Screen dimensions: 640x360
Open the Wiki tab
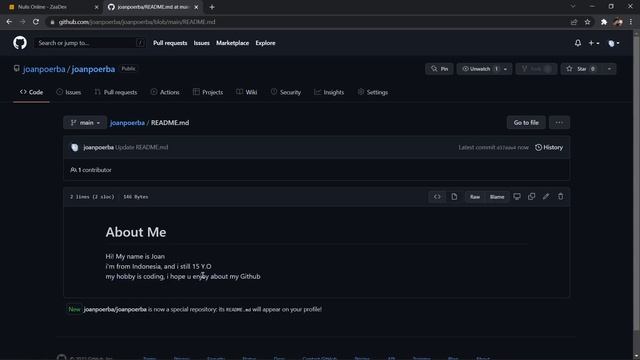tap(247, 92)
